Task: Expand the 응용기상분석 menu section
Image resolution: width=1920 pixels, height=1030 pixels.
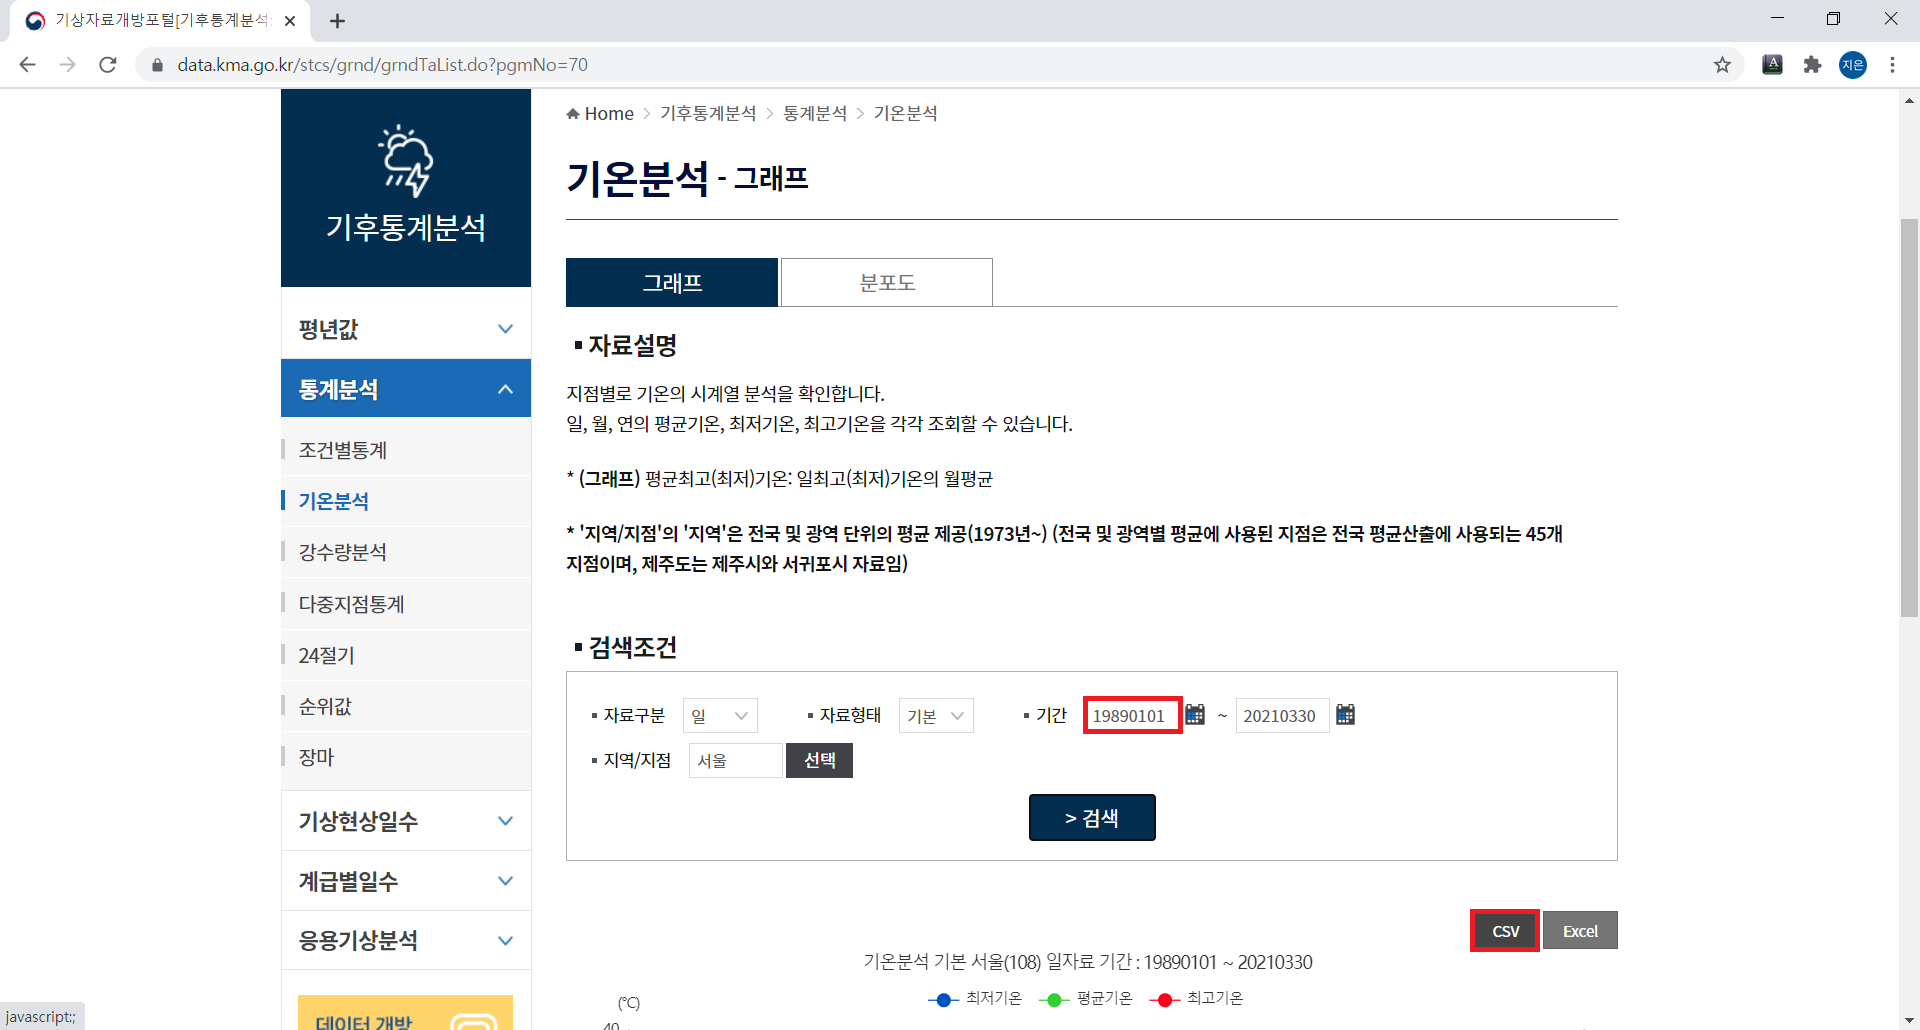Action: click(x=406, y=940)
